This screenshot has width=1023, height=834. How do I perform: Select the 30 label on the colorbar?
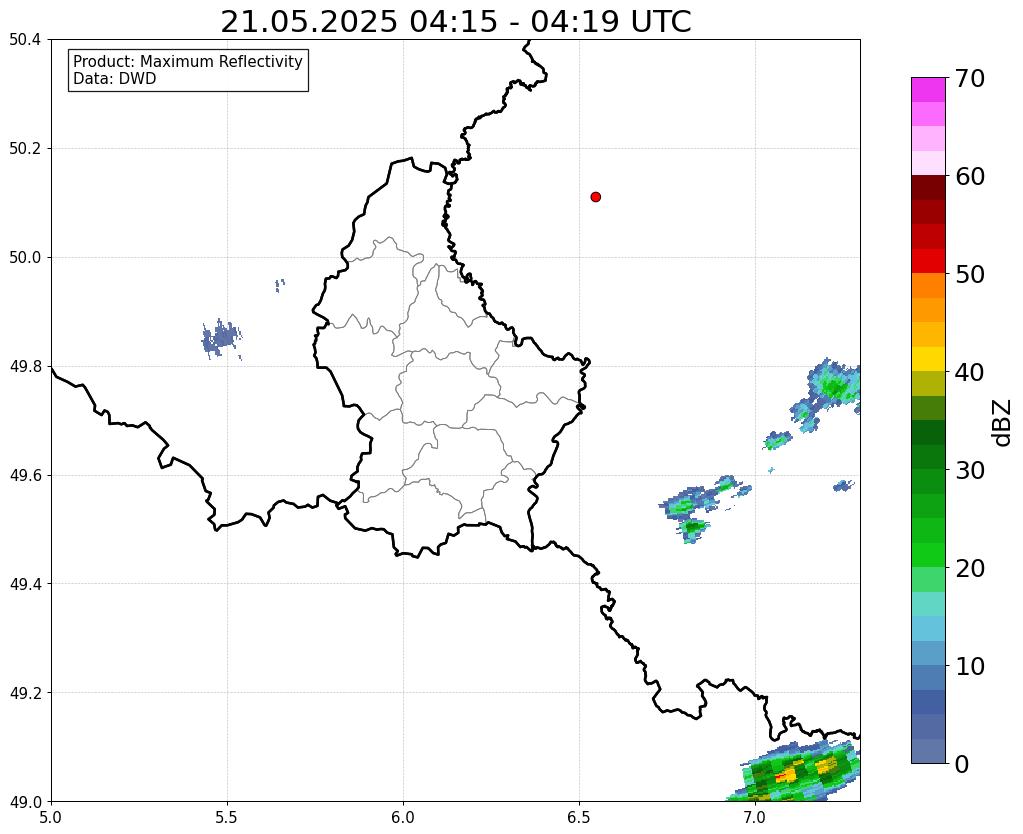(x=969, y=470)
